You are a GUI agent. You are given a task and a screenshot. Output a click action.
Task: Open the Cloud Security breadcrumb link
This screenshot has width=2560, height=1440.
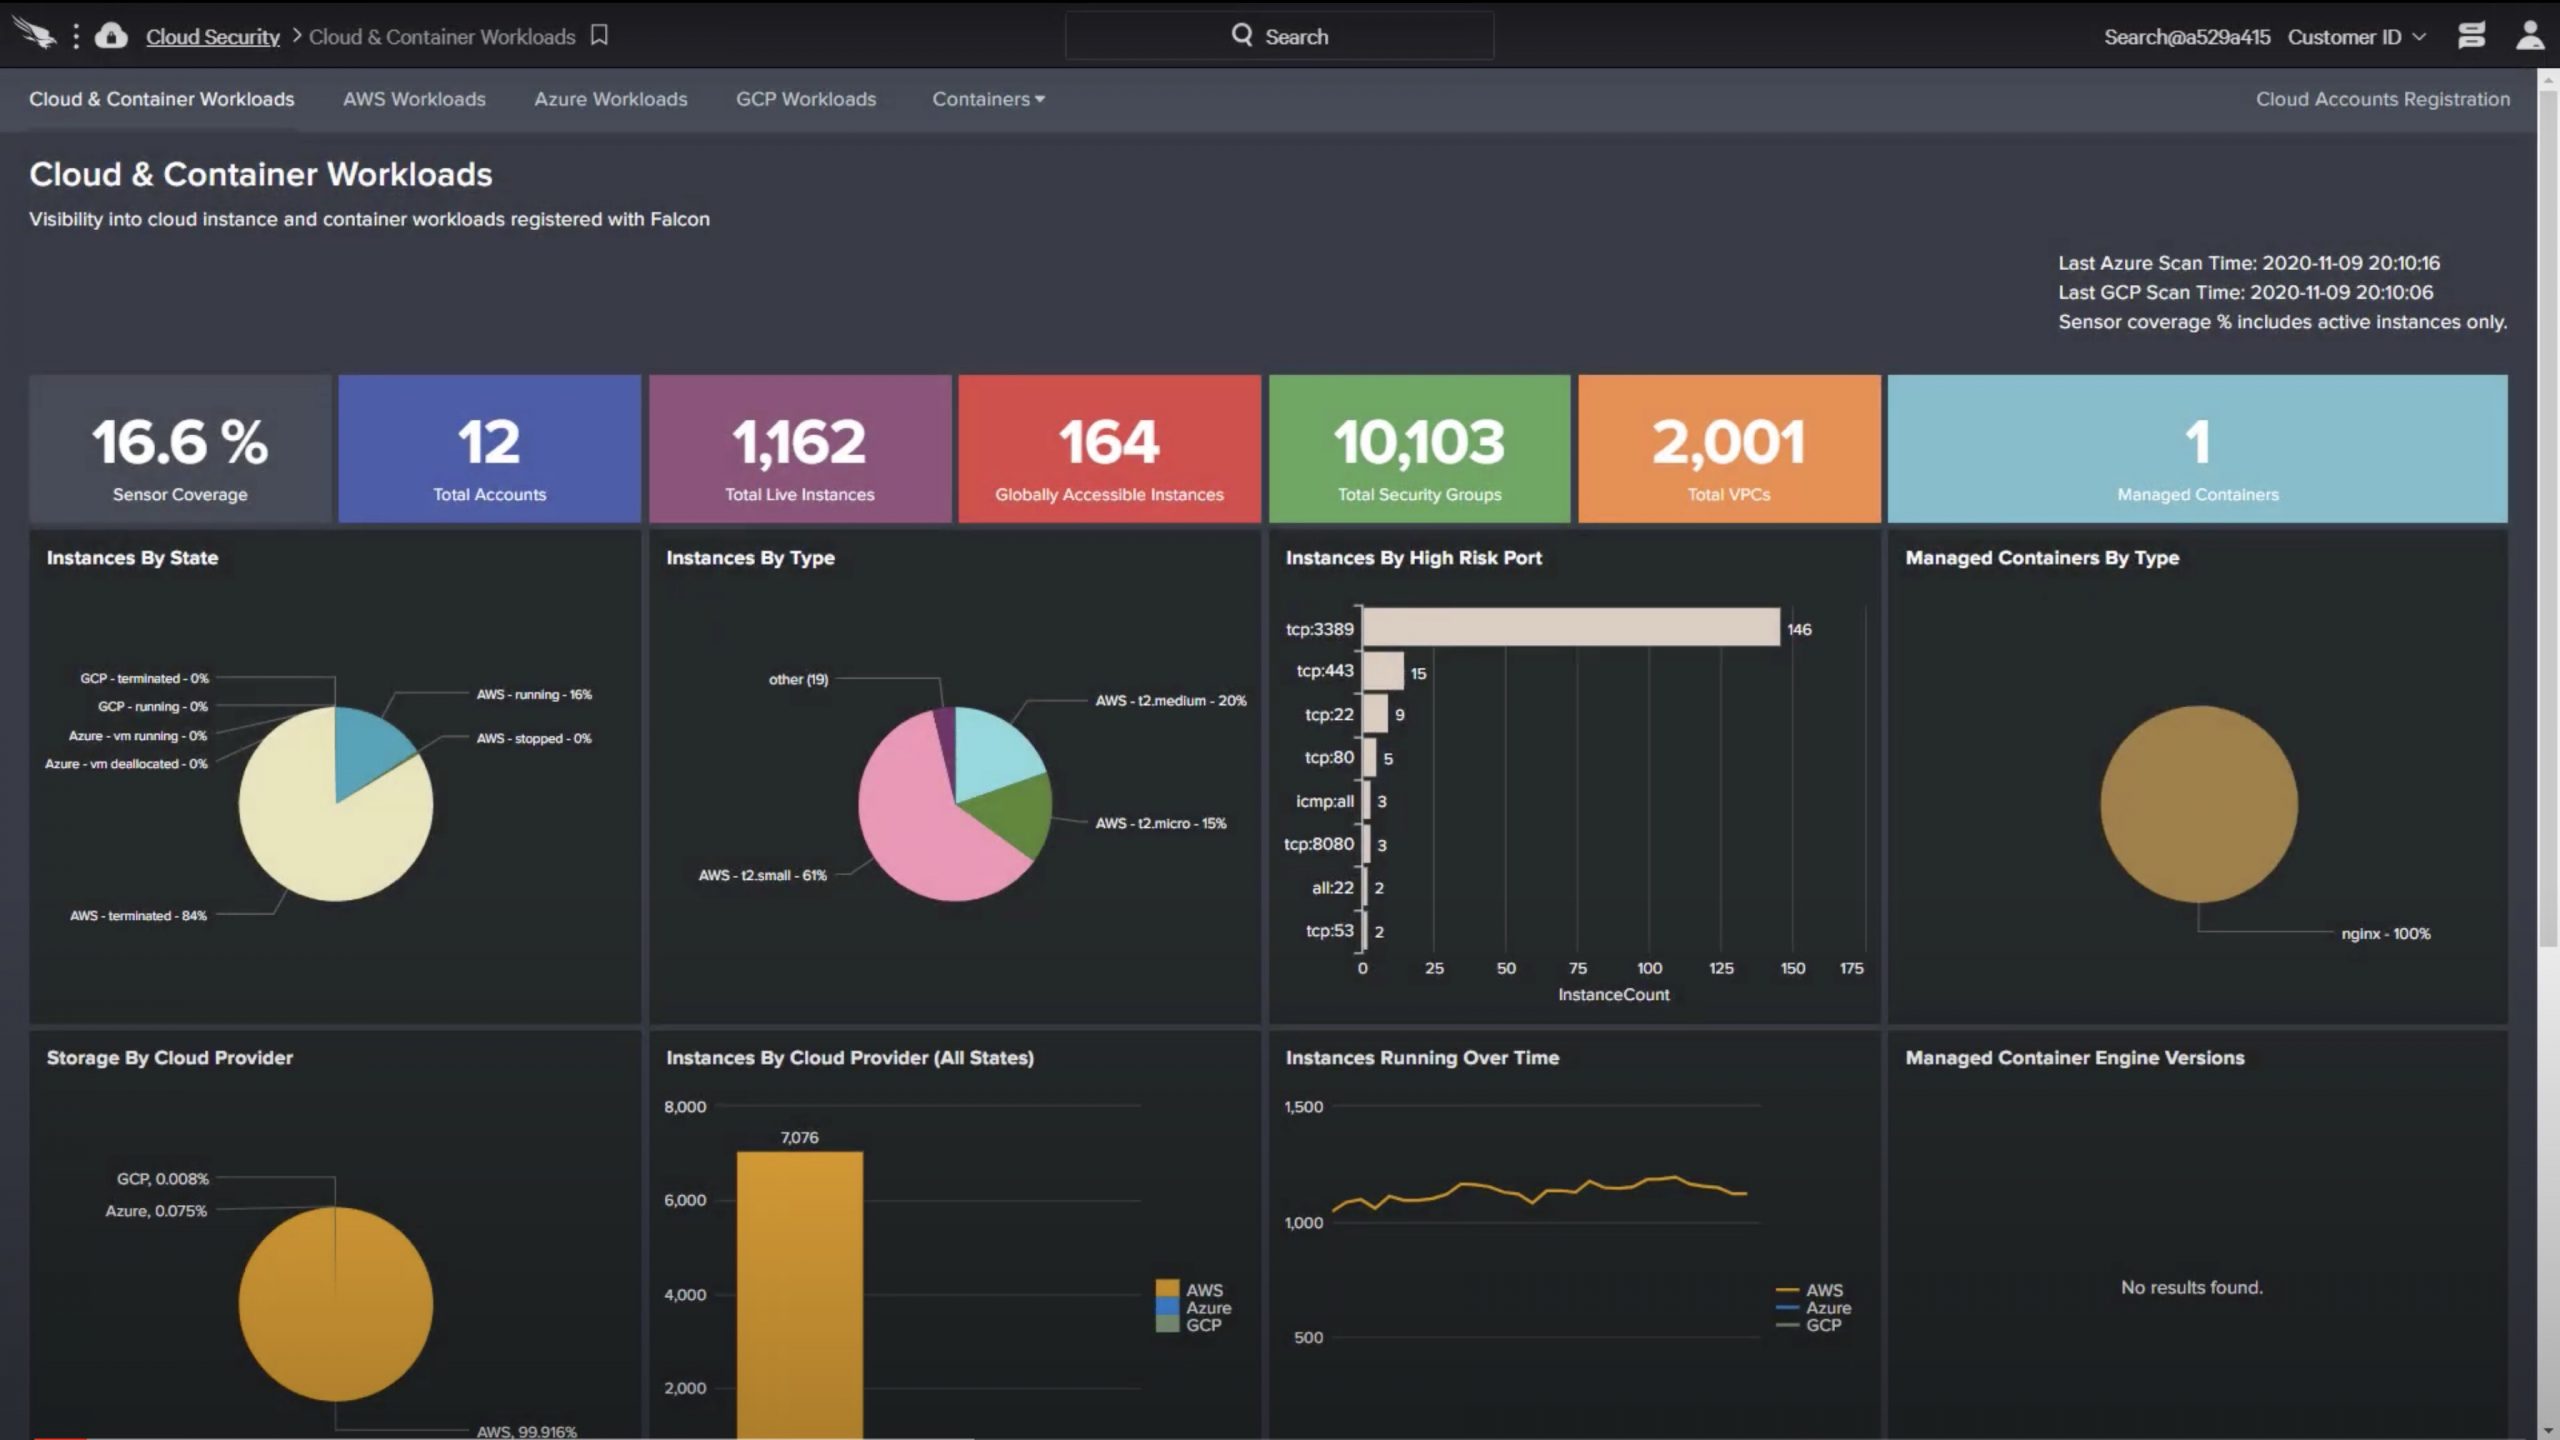213,36
